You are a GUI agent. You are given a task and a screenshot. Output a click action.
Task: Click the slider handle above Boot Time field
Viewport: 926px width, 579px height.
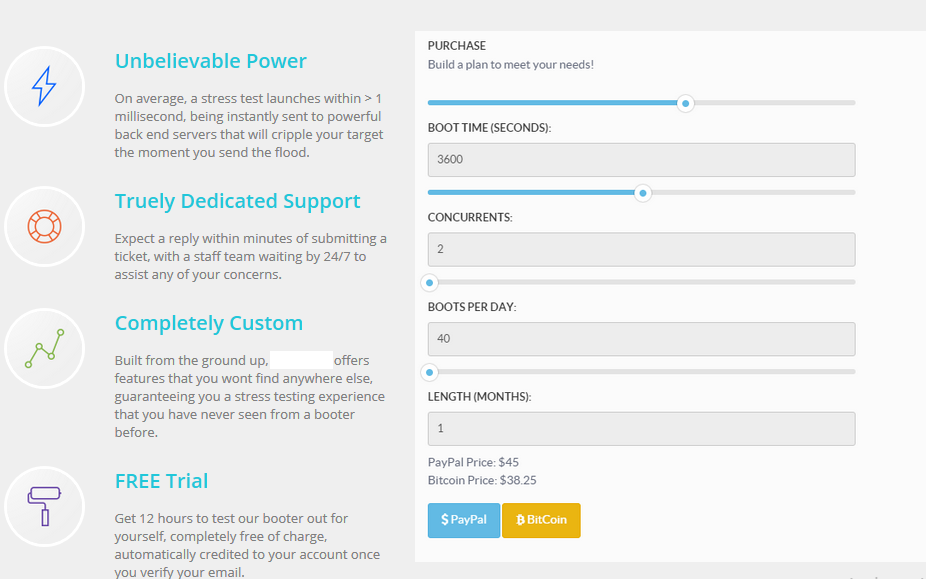(x=685, y=103)
